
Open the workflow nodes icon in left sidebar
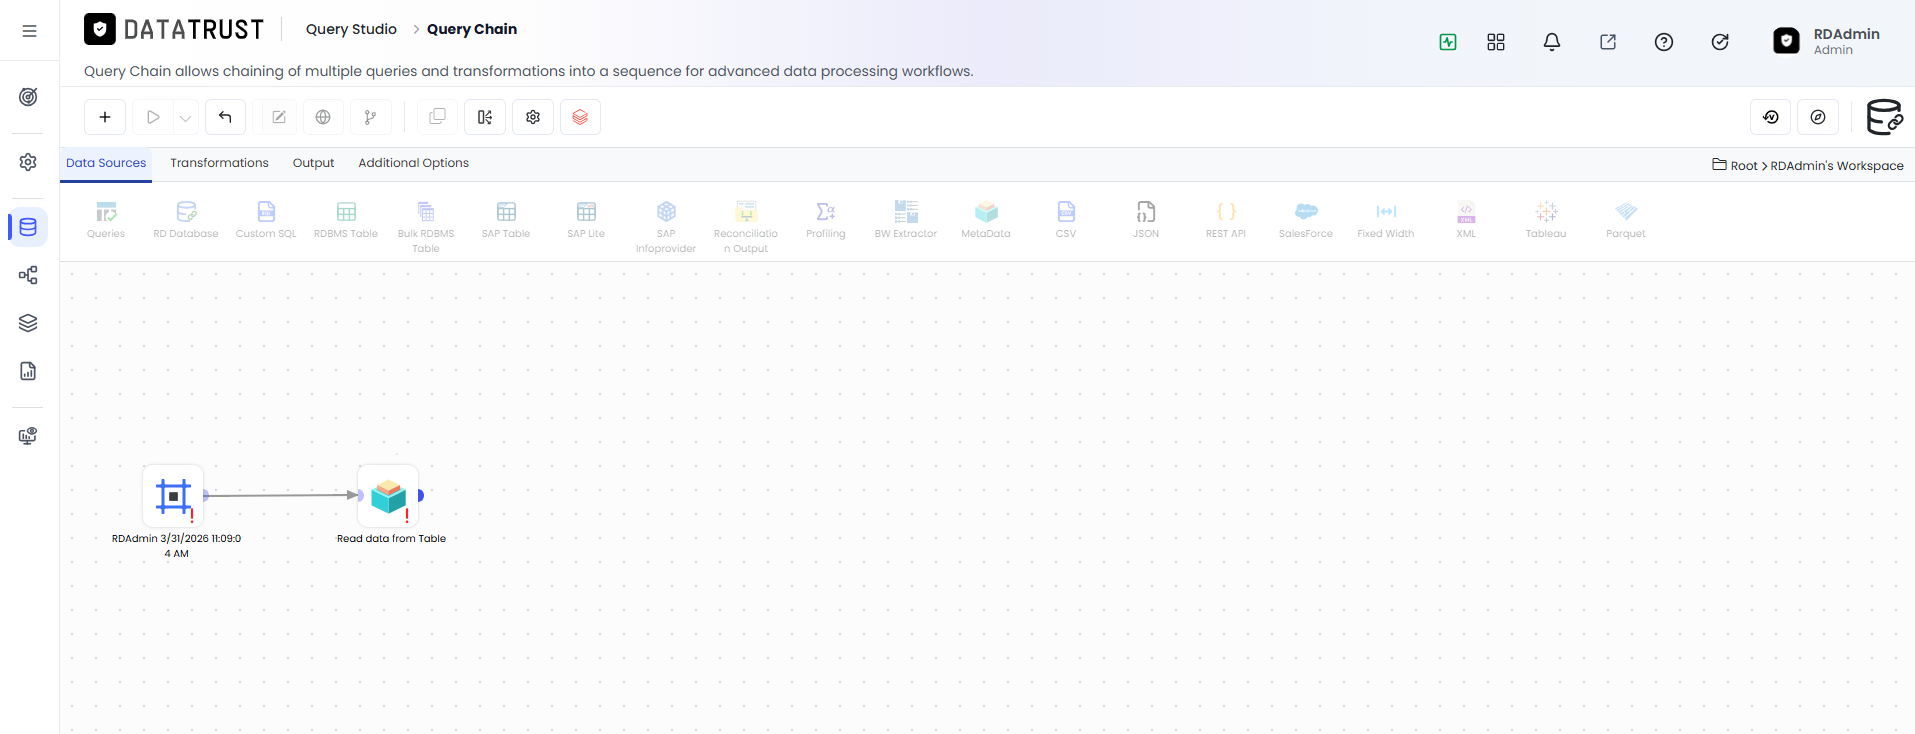click(x=29, y=275)
